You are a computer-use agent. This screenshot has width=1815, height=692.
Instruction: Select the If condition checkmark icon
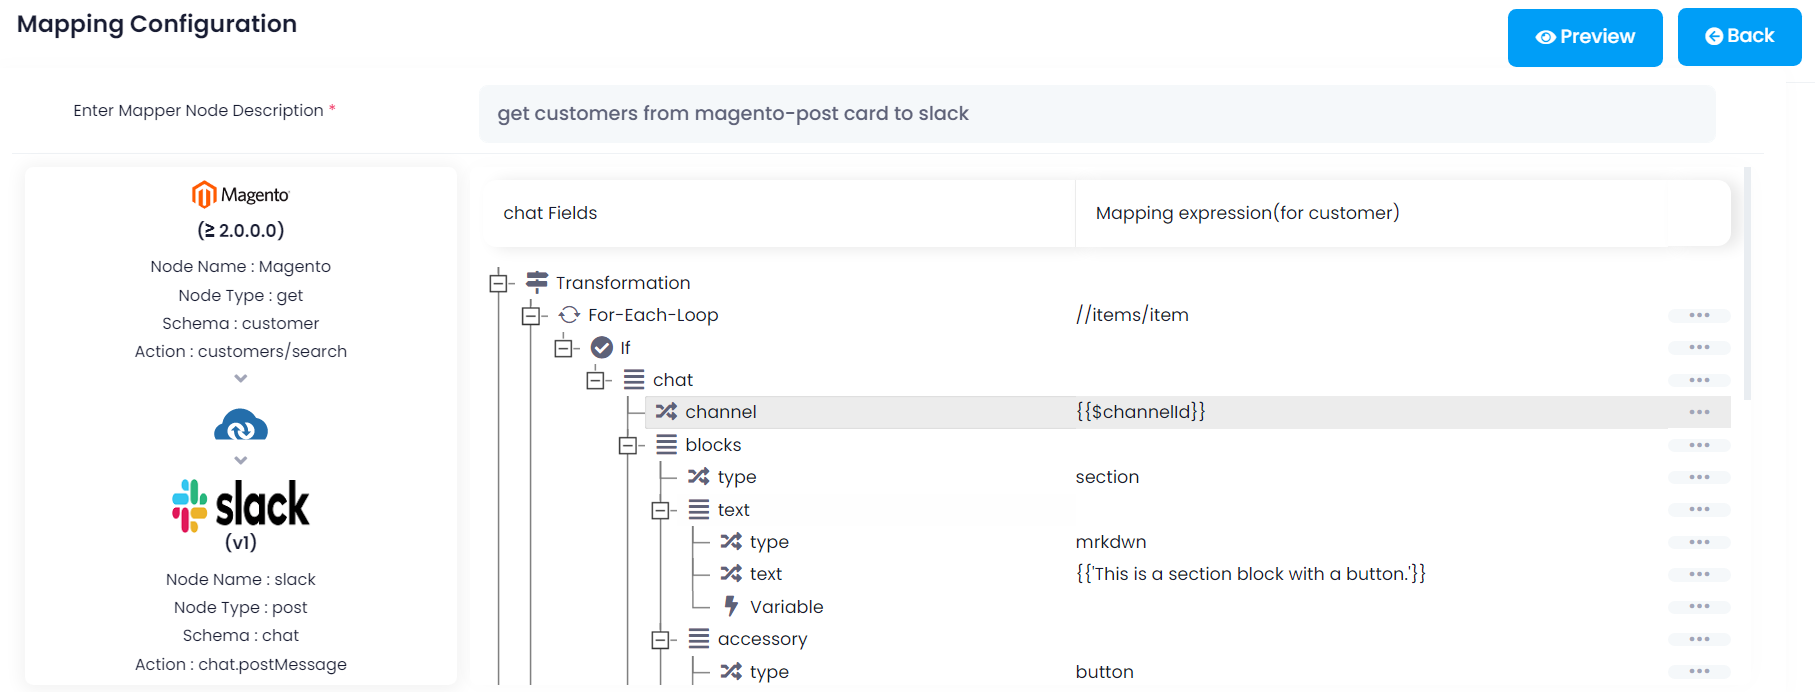(x=601, y=347)
